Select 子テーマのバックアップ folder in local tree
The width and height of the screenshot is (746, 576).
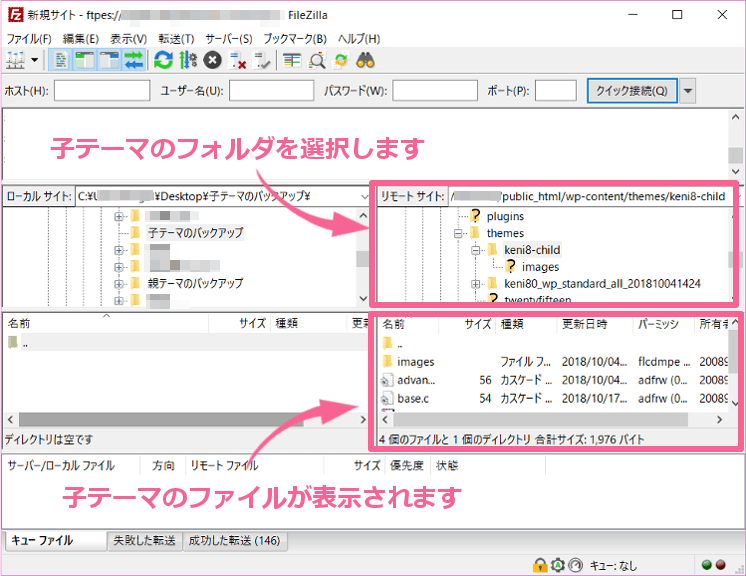(196, 233)
